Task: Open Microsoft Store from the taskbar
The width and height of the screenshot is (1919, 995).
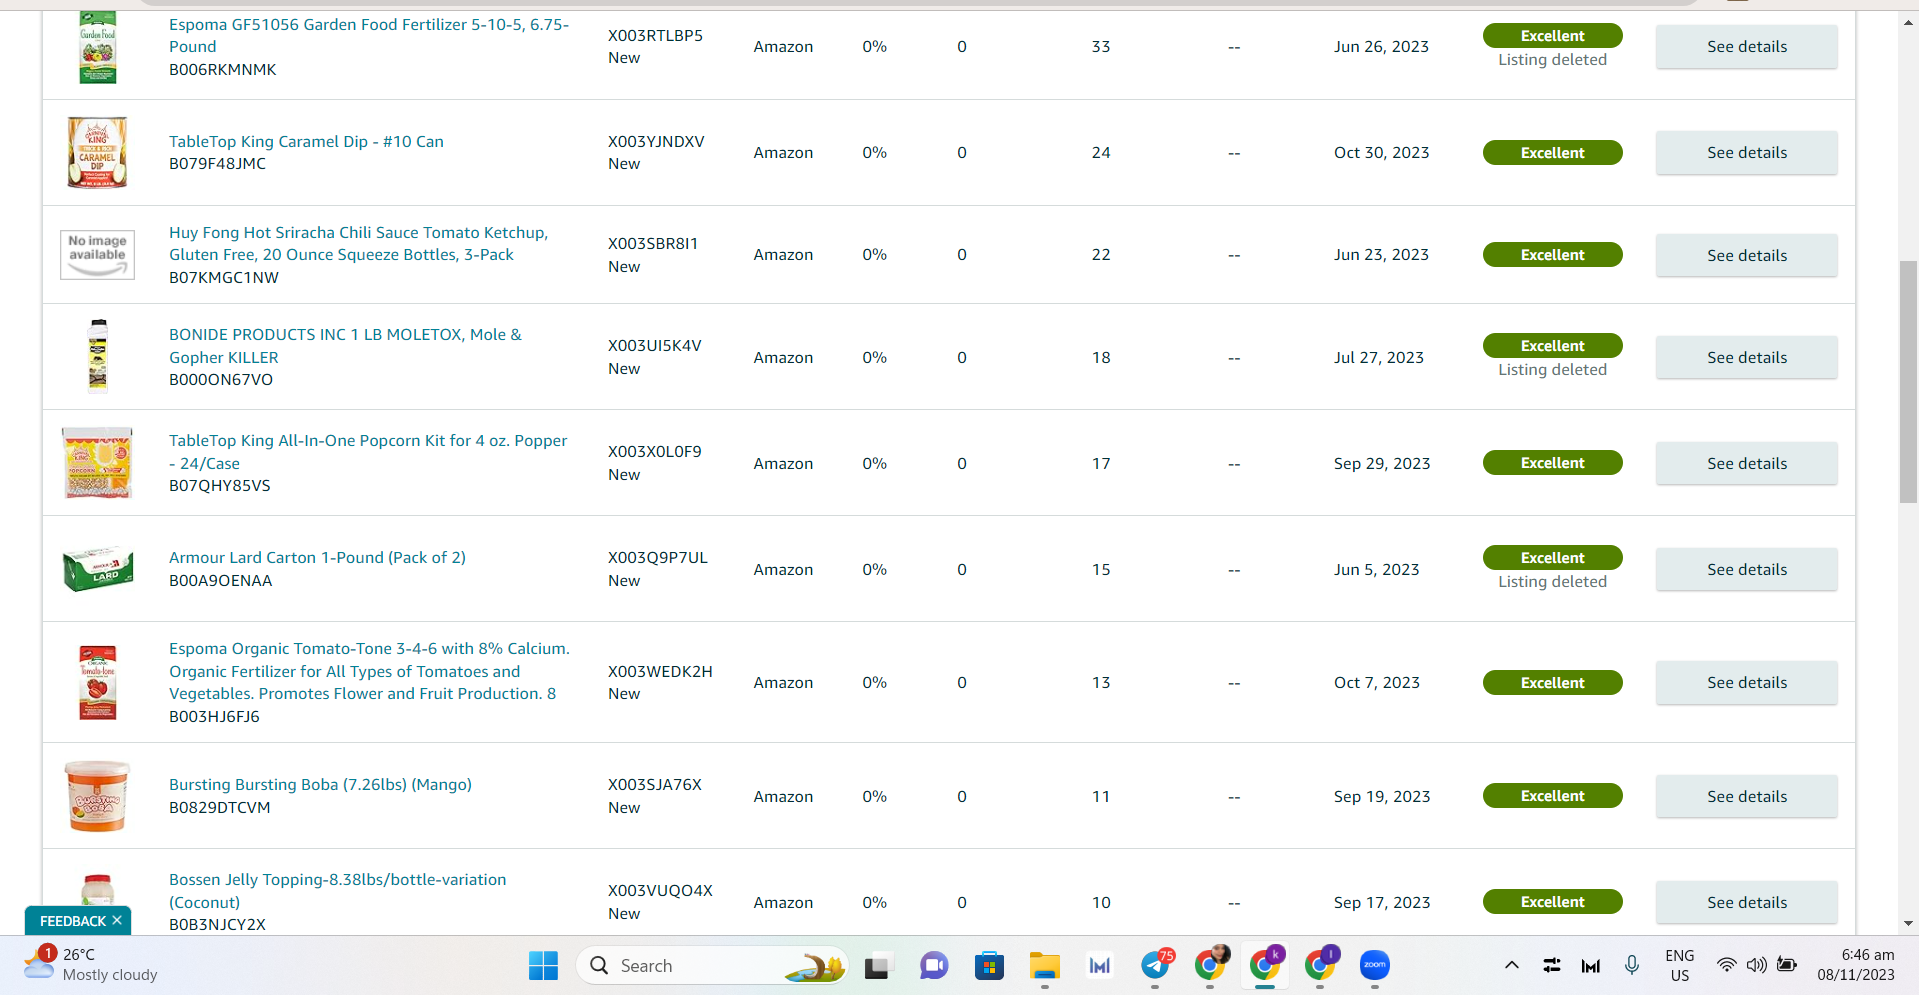Action: [989, 965]
